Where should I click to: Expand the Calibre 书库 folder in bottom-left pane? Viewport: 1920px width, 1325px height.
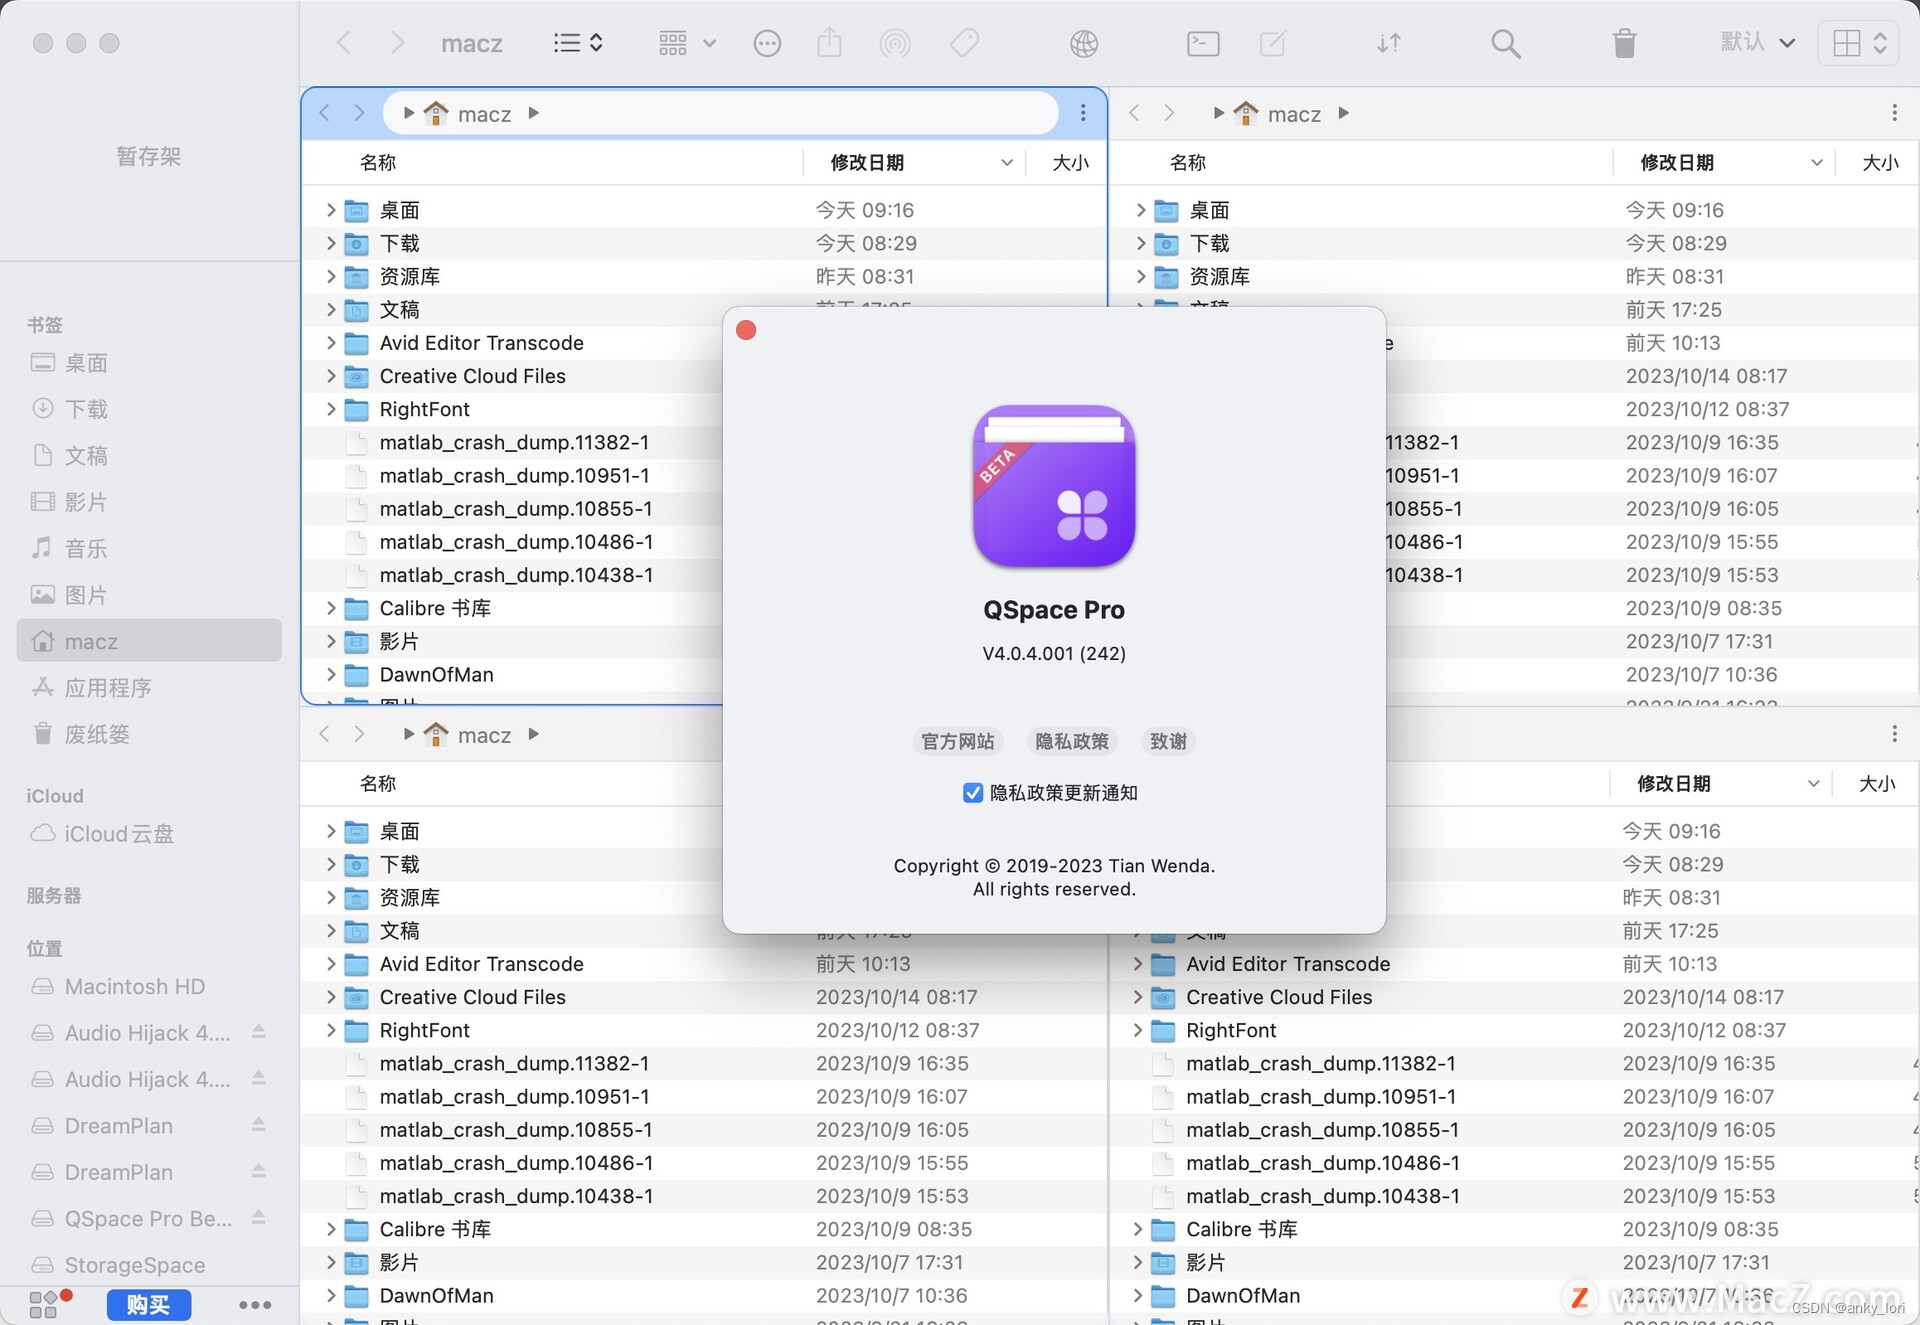331,1229
